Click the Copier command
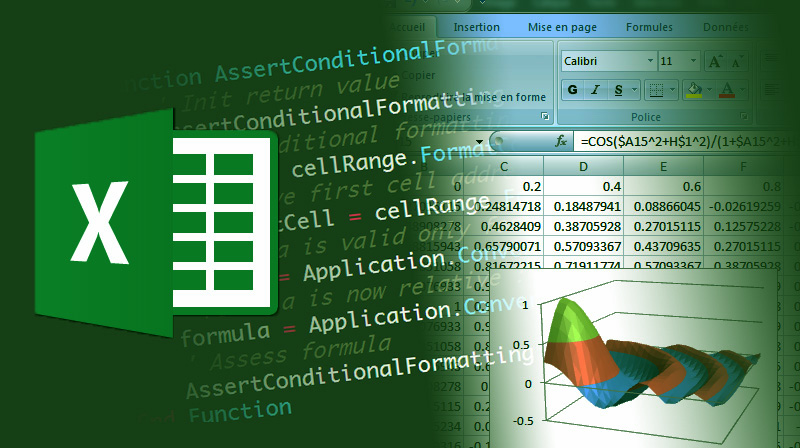 click(418, 75)
